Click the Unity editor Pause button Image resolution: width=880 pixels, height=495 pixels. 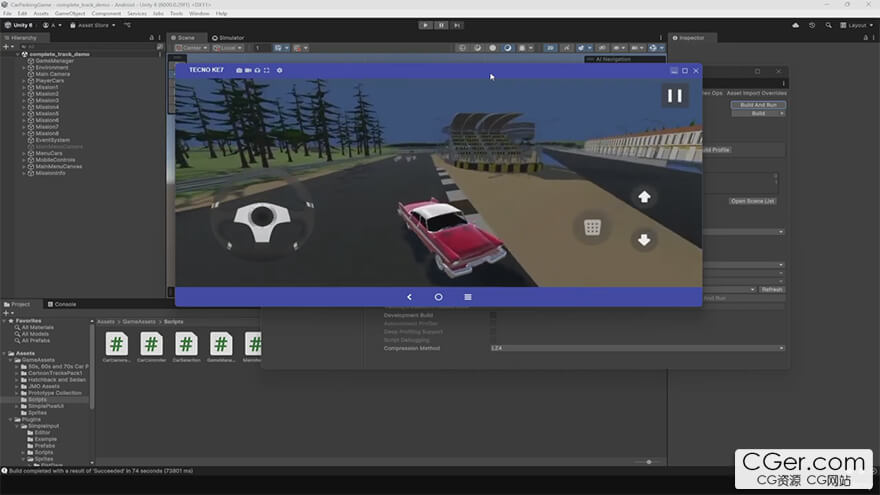point(441,25)
